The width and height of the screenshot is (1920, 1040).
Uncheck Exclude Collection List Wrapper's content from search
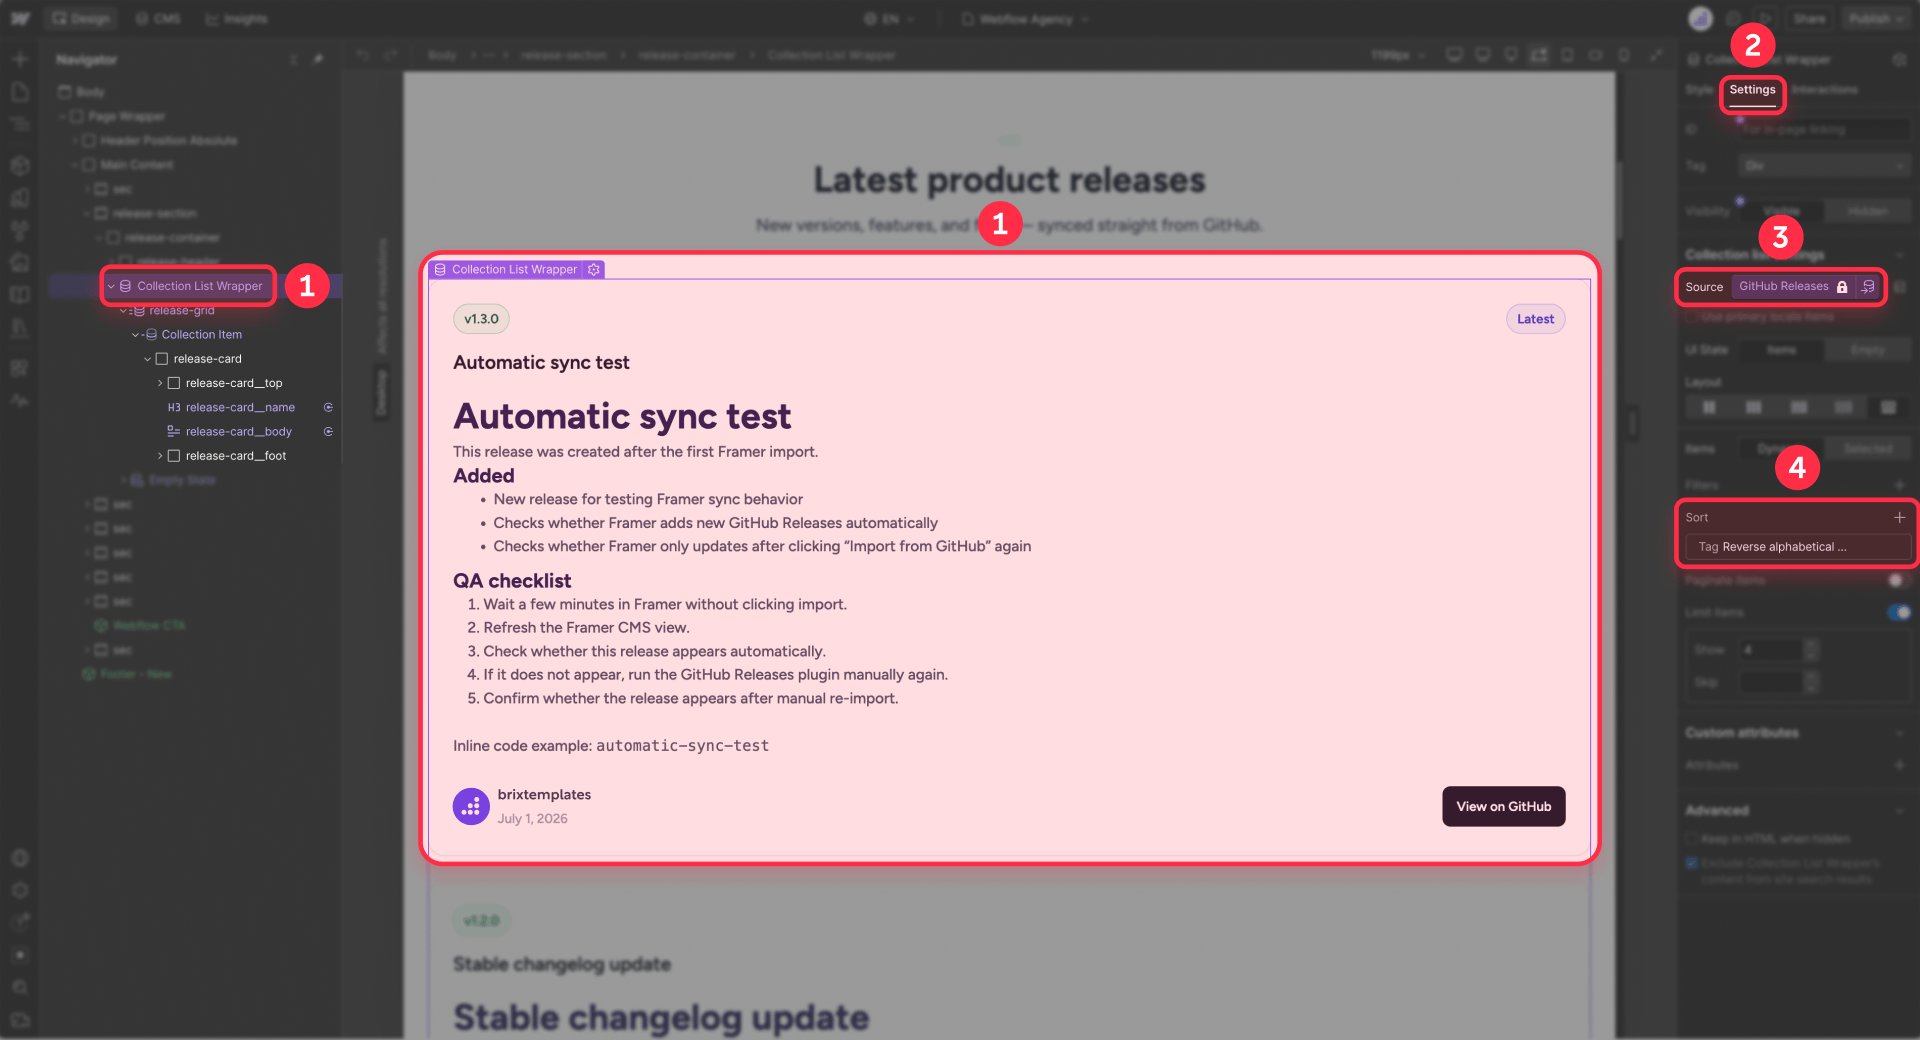1691,863
